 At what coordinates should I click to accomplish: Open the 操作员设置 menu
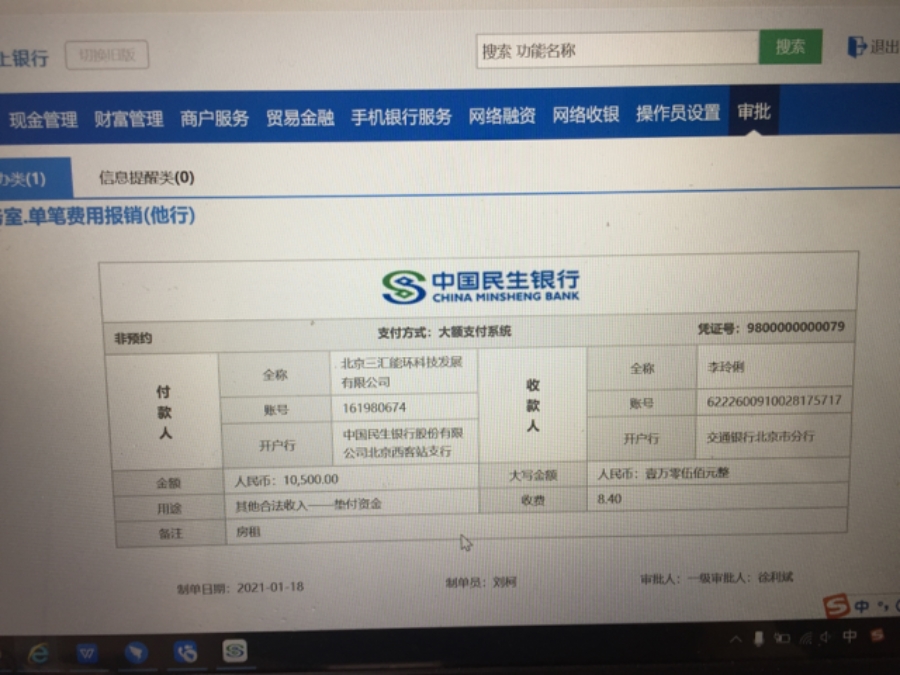coord(678,113)
